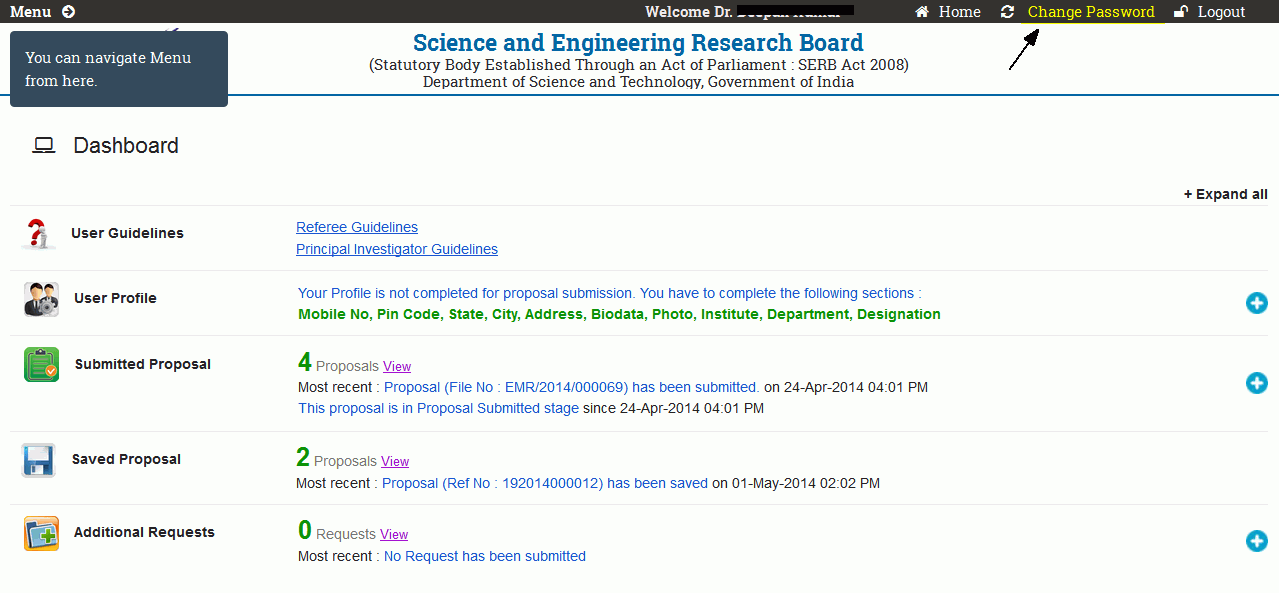The image size is (1279, 593).
Task: Click the User Guidelines question mark icon
Action: (x=38, y=234)
